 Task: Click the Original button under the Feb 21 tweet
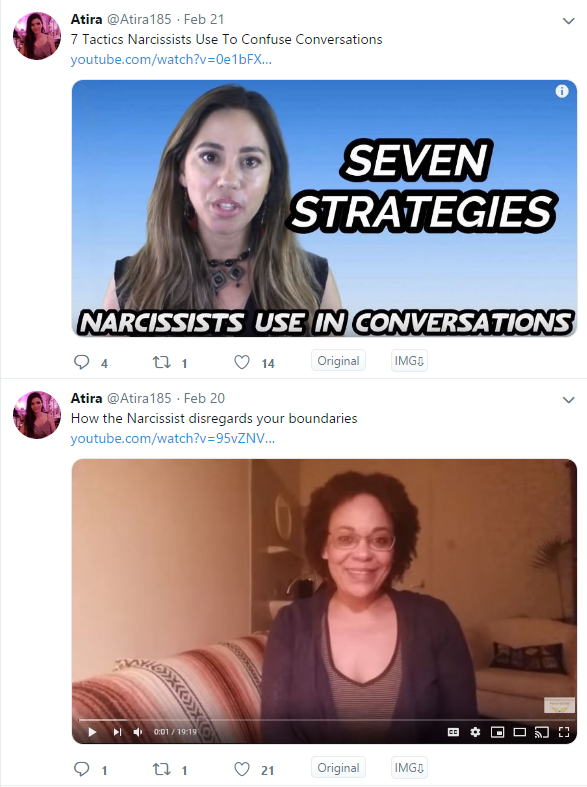click(338, 361)
